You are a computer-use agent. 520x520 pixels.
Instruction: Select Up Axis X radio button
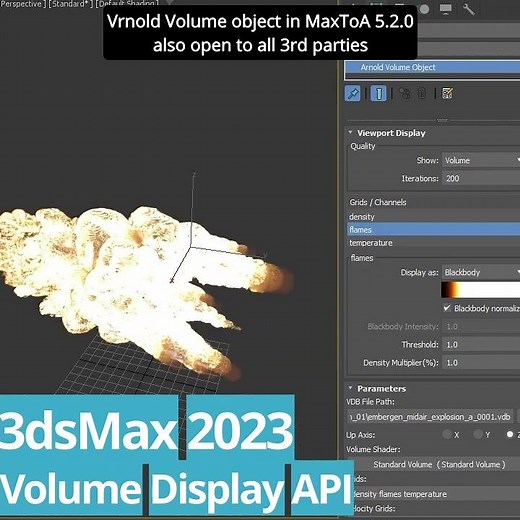[447, 434]
